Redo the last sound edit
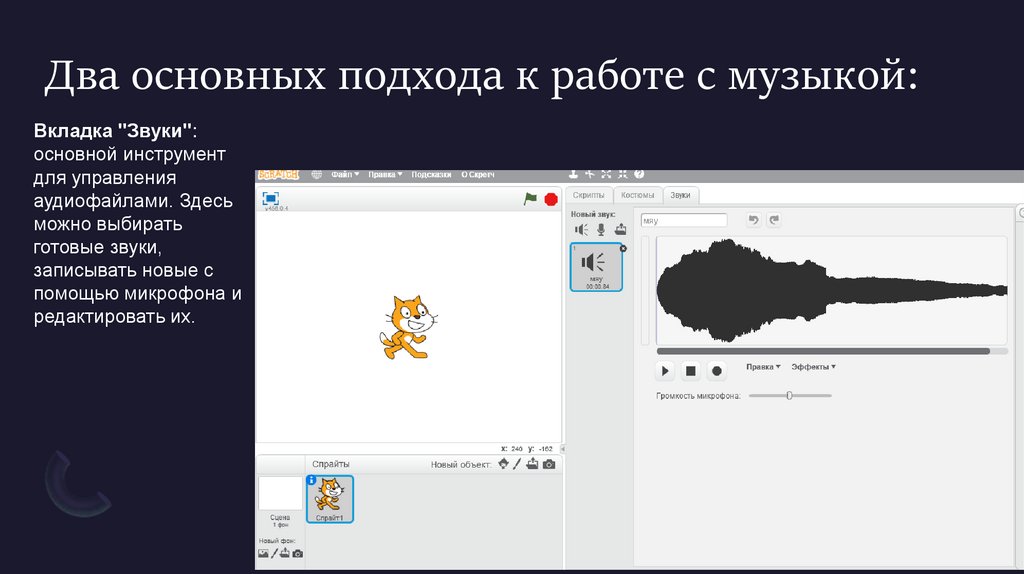The height and width of the screenshot is (574, 1024). tap(774, 220)
